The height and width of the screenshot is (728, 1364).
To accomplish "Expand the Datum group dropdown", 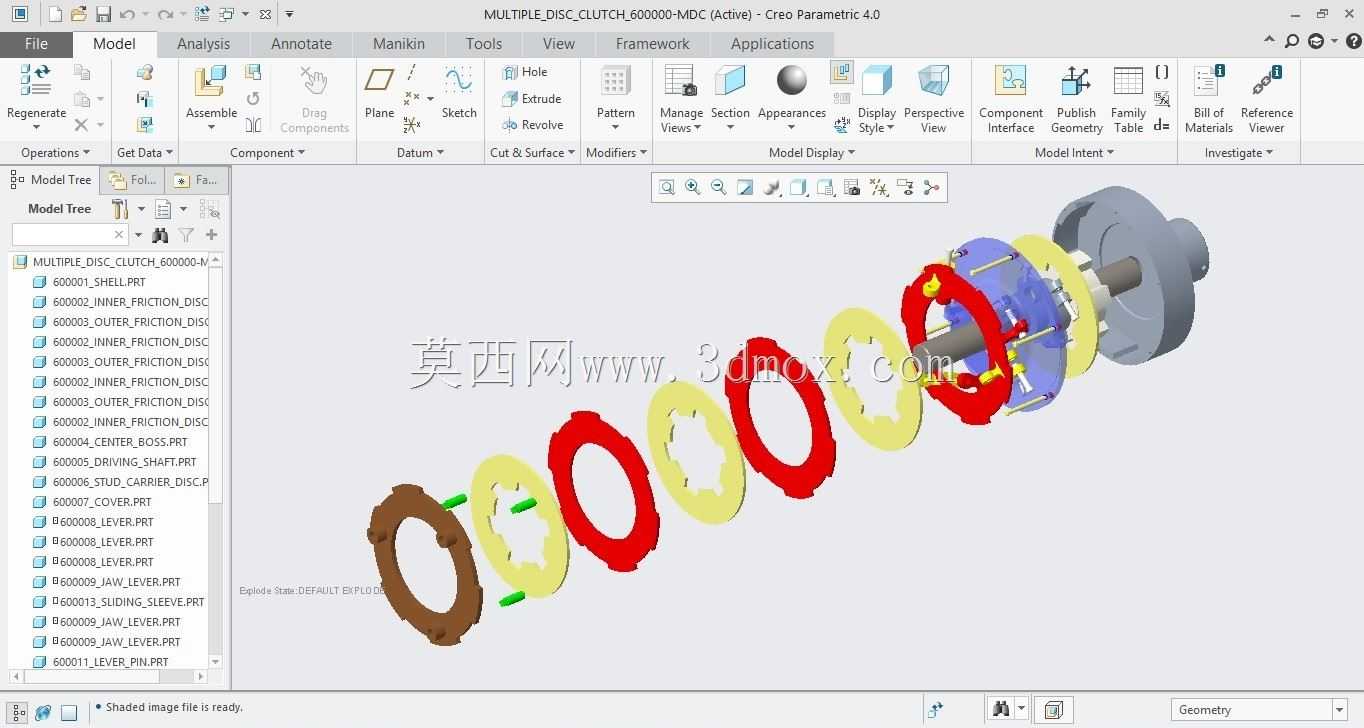I will 420,153.
